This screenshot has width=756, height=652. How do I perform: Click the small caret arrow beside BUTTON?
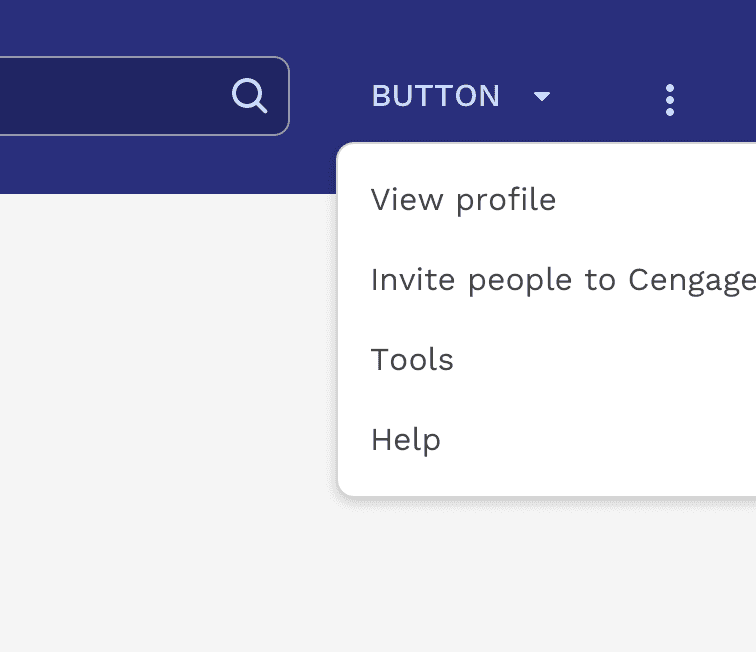[542, 97]
